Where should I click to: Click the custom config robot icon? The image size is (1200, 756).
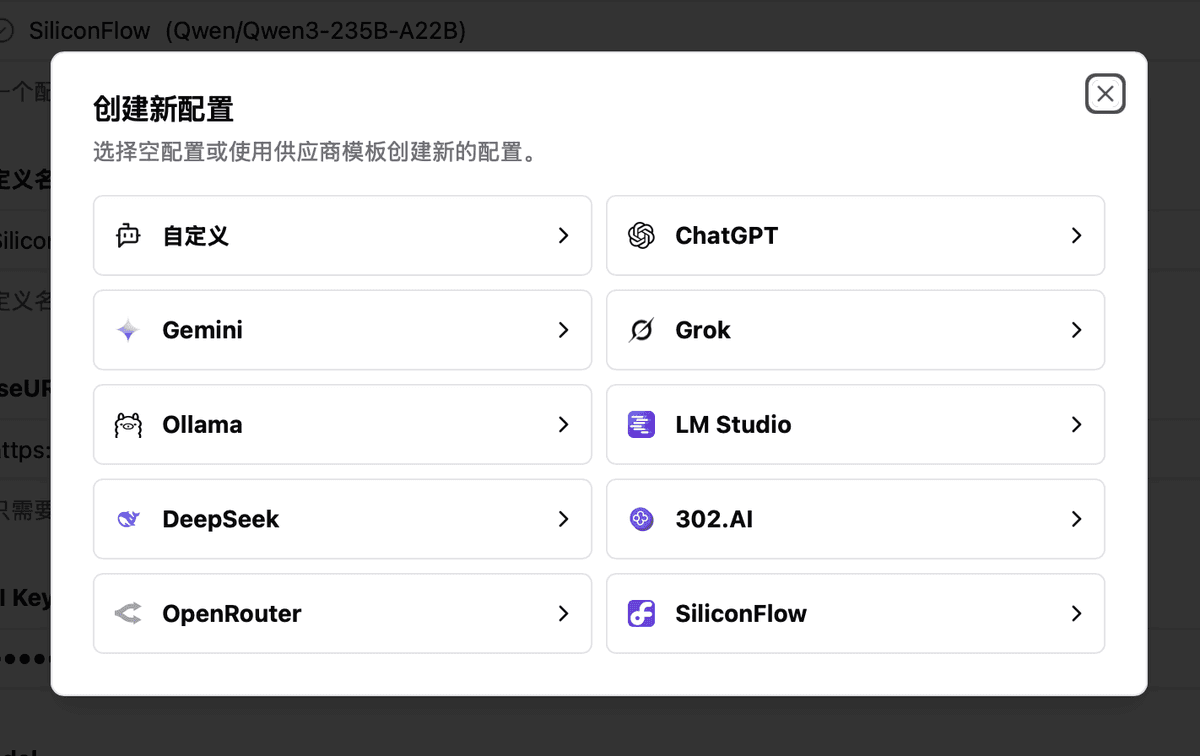pyautogui.click(x=128, y=236)
